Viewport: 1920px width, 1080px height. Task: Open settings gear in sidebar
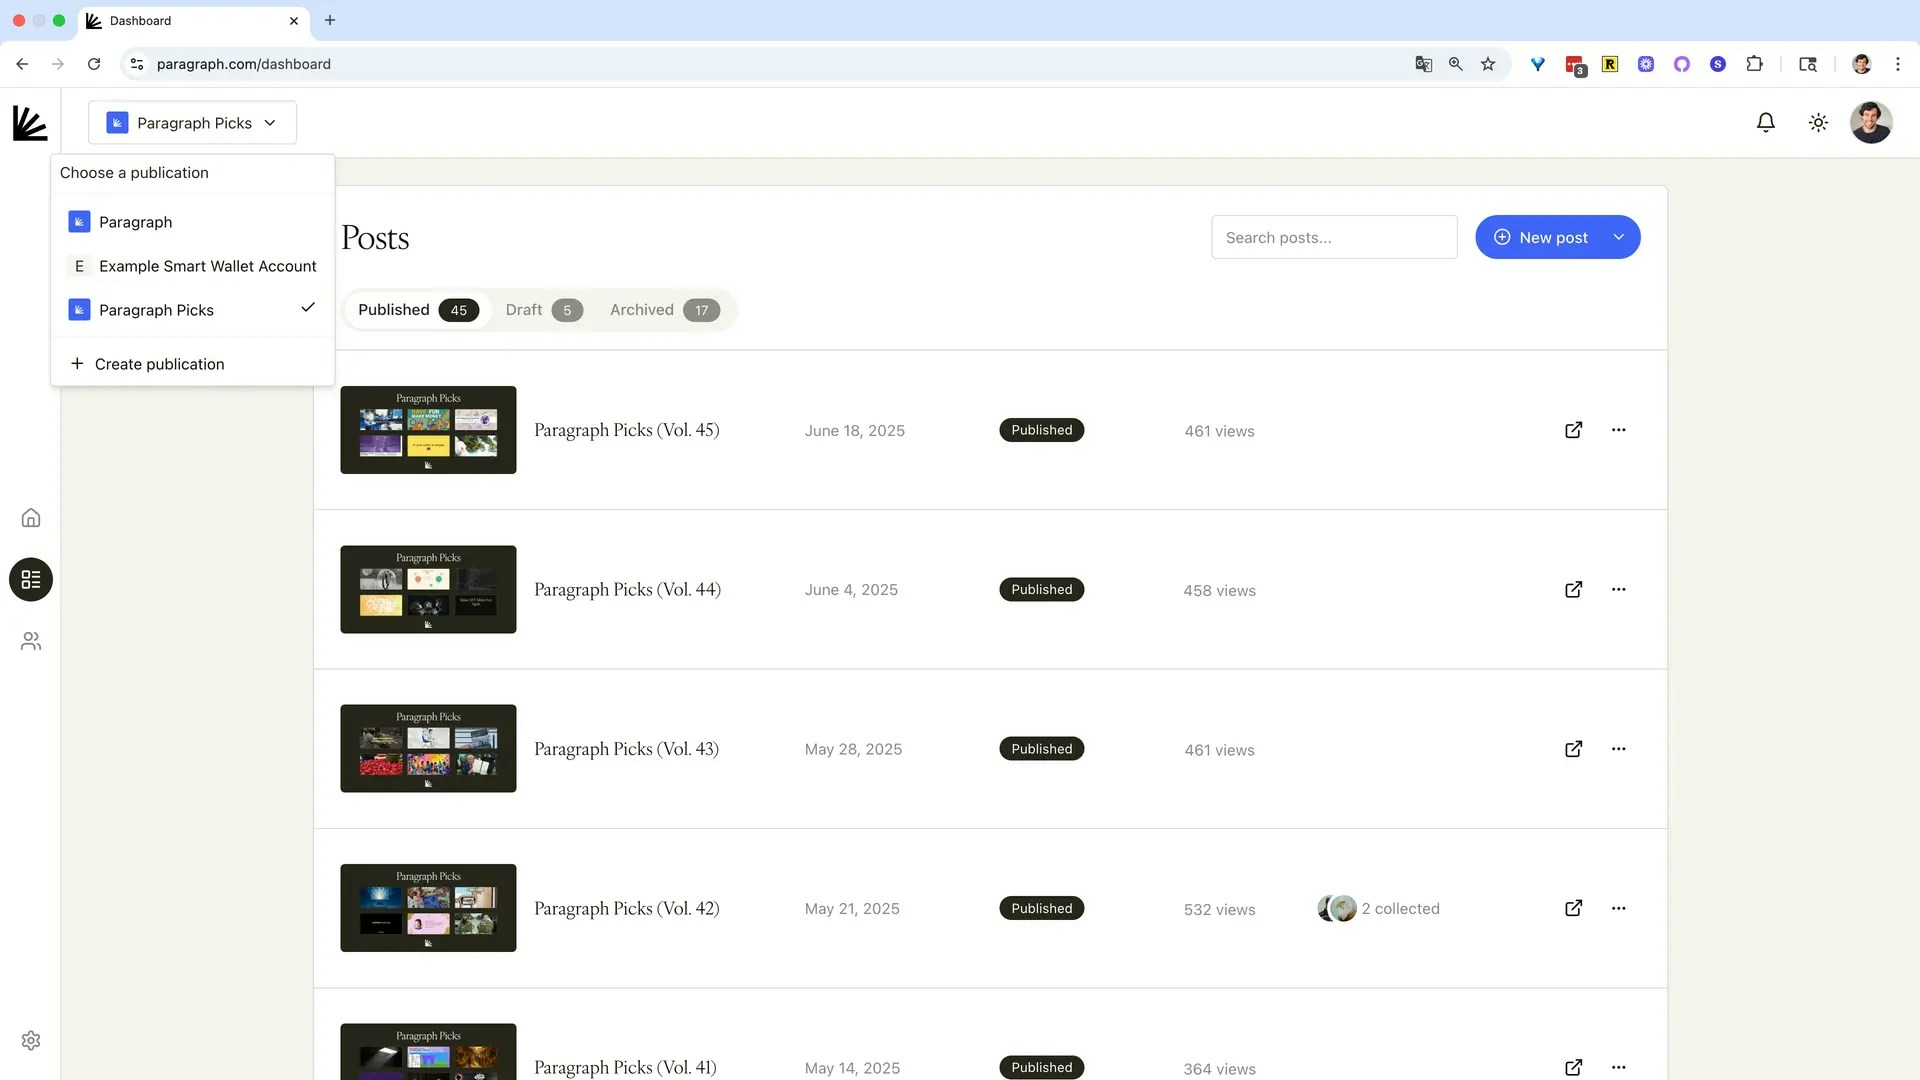point(31,1041)
